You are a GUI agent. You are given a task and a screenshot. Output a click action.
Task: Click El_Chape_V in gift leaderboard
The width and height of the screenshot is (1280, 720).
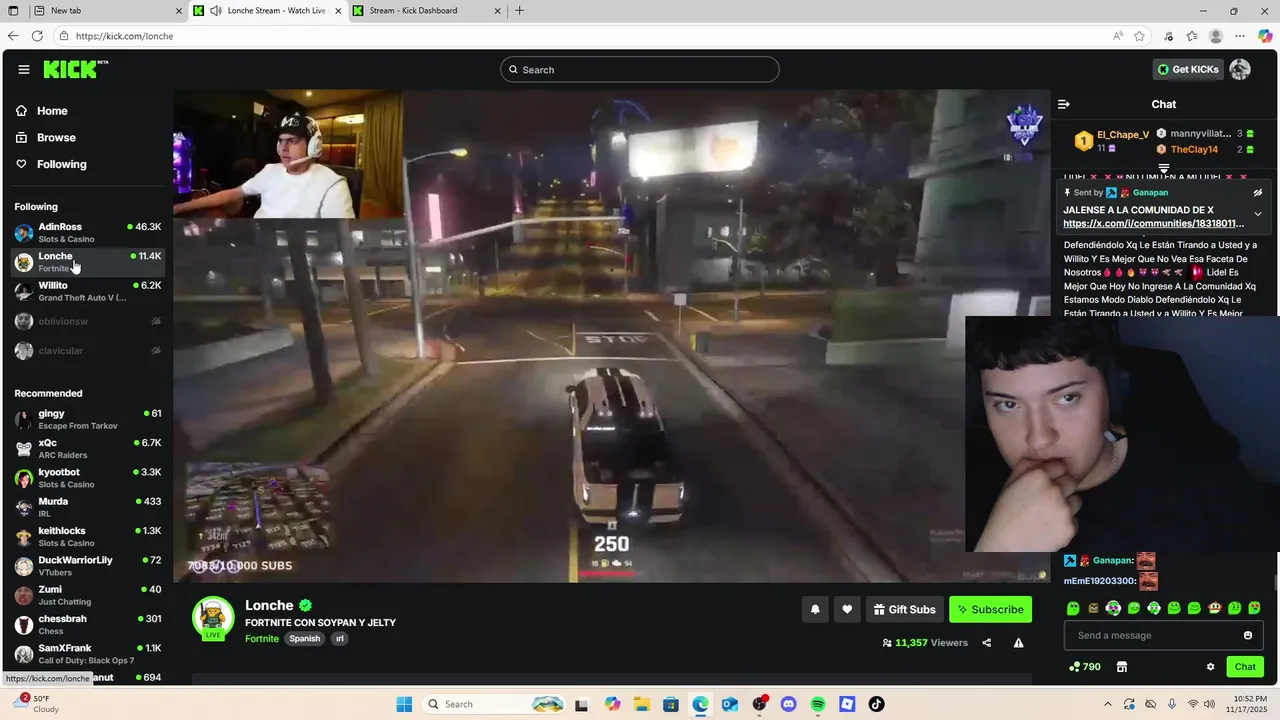pos(1123,135)
